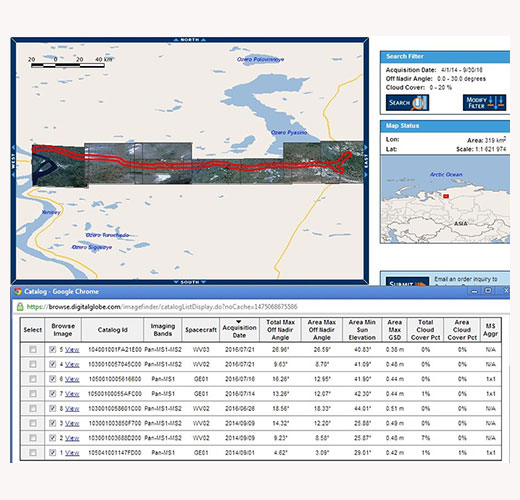Open the View link for browse image 6
The height and width of the screenshot is (500, 520).
tap(72, 379)
